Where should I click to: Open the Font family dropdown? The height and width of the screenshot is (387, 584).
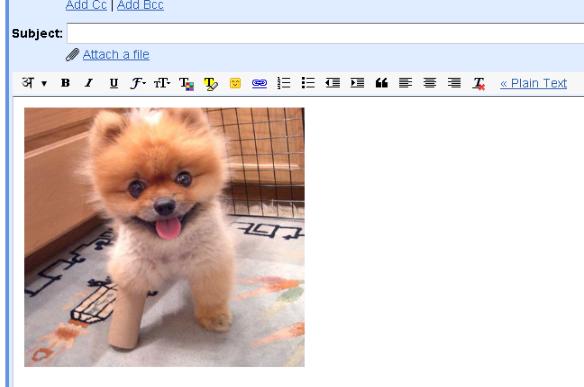[x=137, y=83]
